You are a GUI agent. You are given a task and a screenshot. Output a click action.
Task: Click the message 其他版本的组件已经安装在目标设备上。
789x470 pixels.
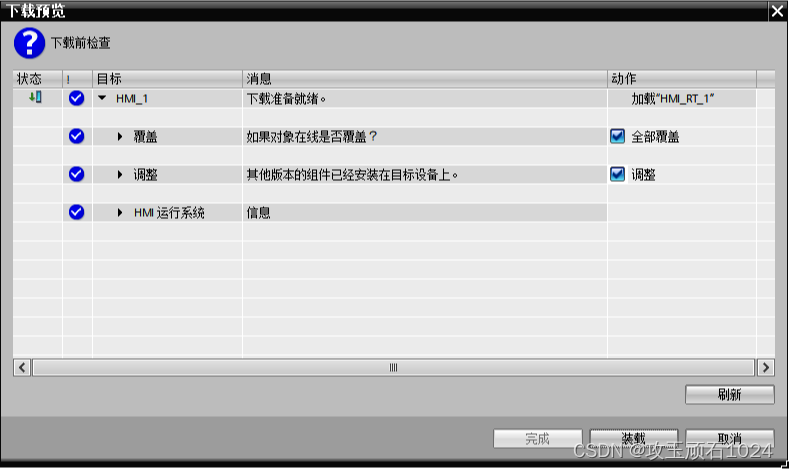point(352,175)
